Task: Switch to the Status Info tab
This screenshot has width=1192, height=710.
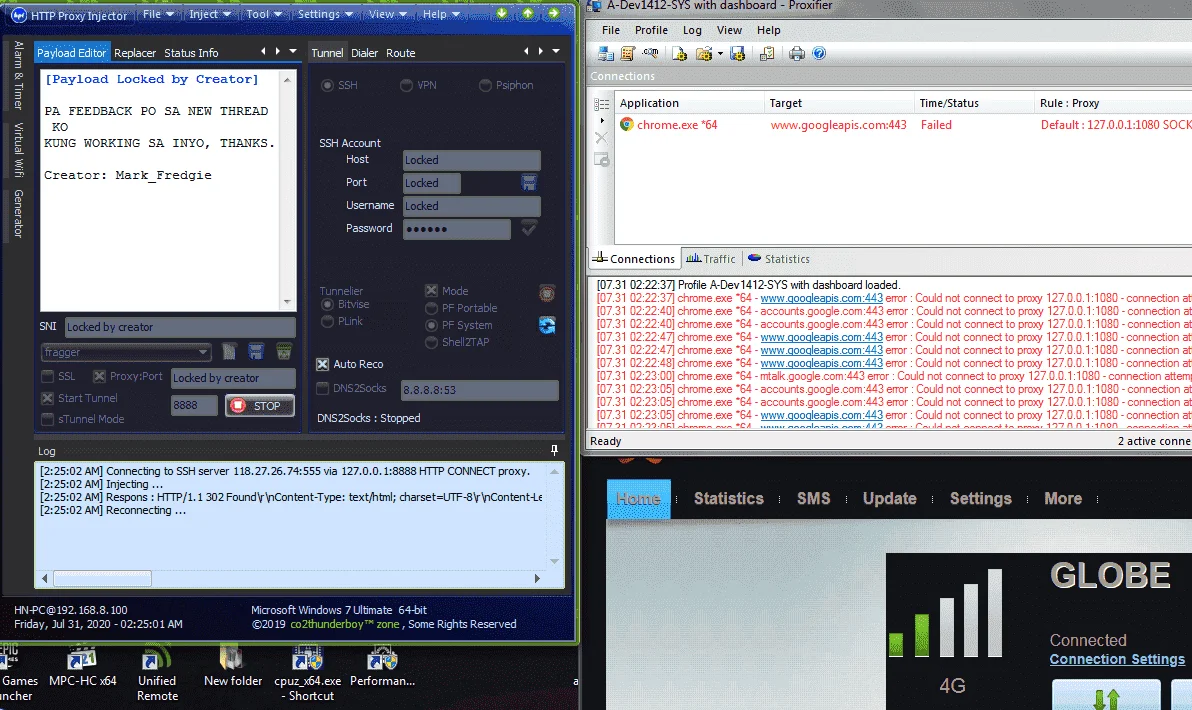Action: click(191, 52)
